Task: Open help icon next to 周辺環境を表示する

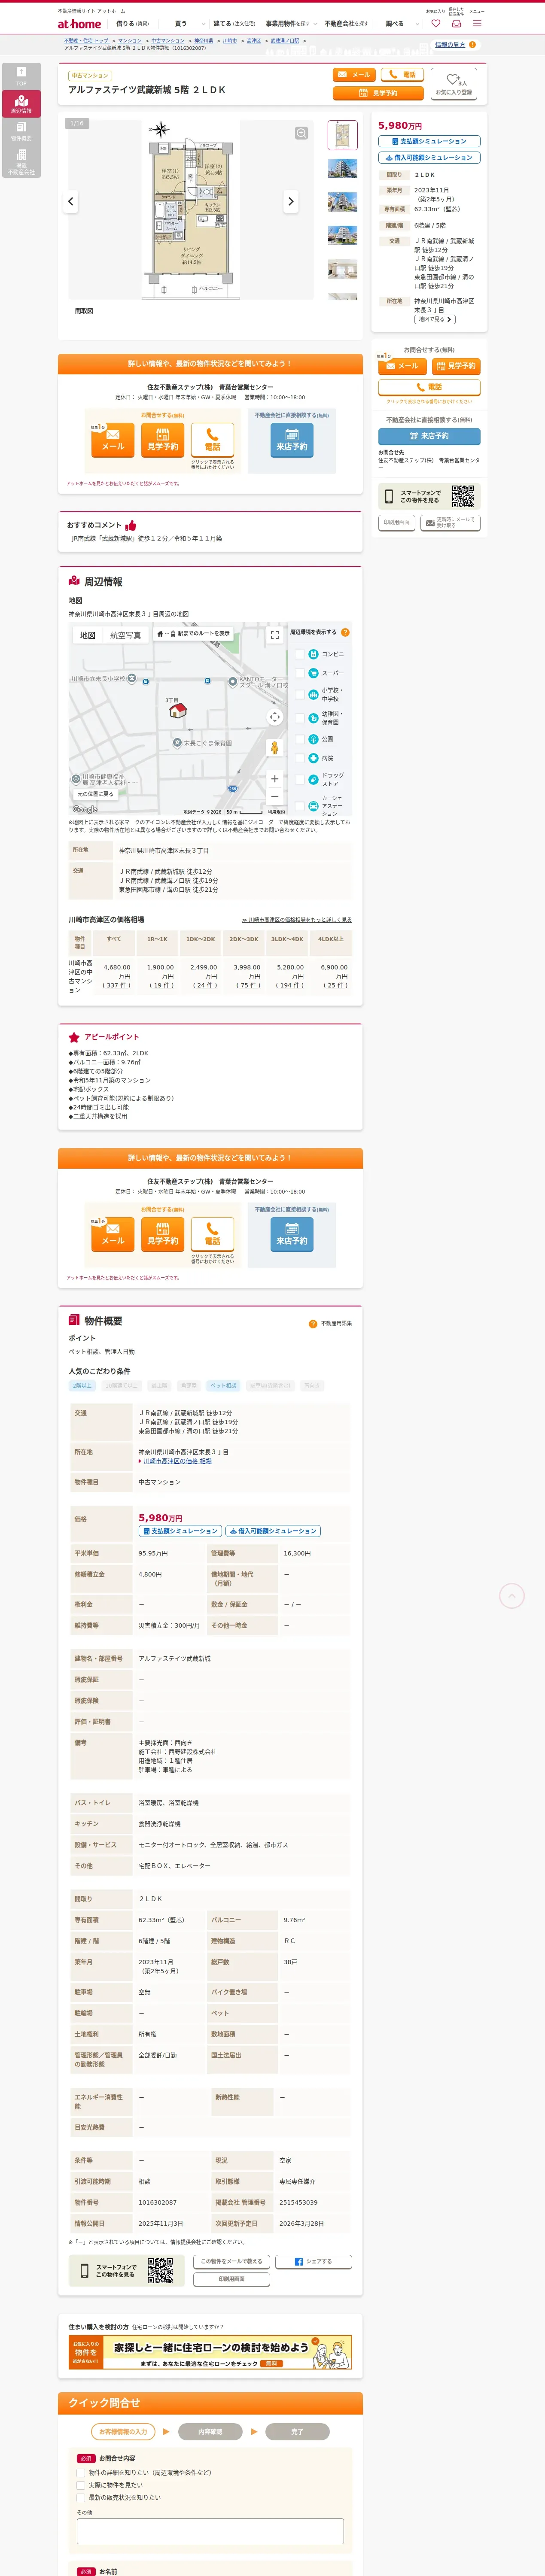Action: [345, 632]
